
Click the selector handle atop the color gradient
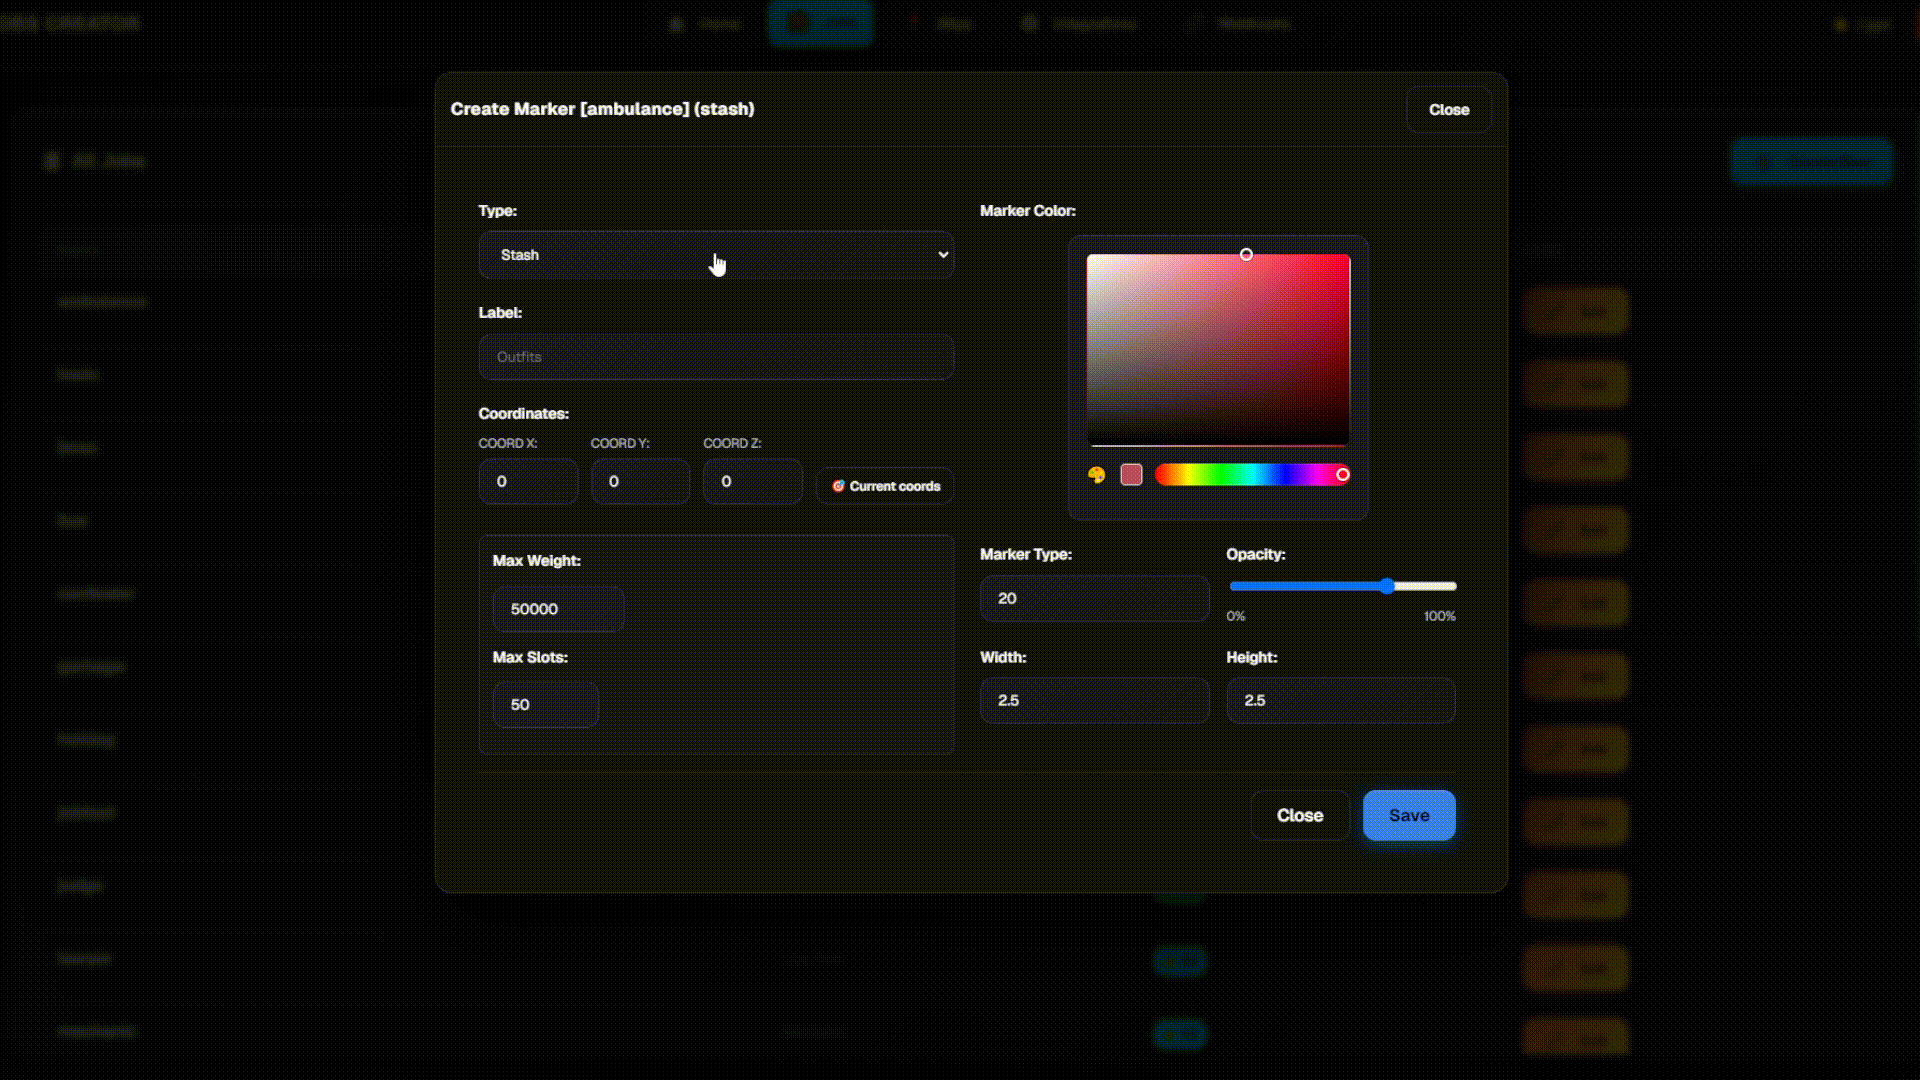click(1246, 254)
